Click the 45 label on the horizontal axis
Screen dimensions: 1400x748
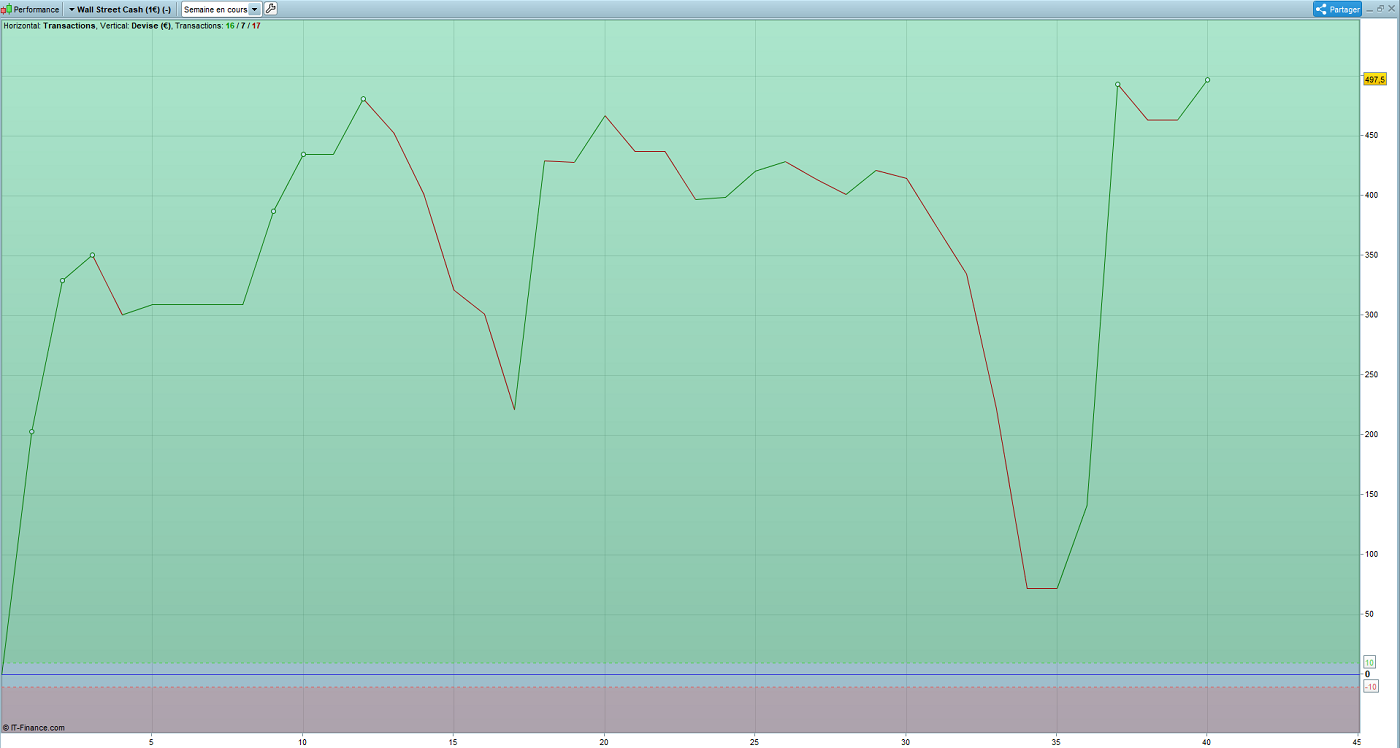tap(1357, 742)
